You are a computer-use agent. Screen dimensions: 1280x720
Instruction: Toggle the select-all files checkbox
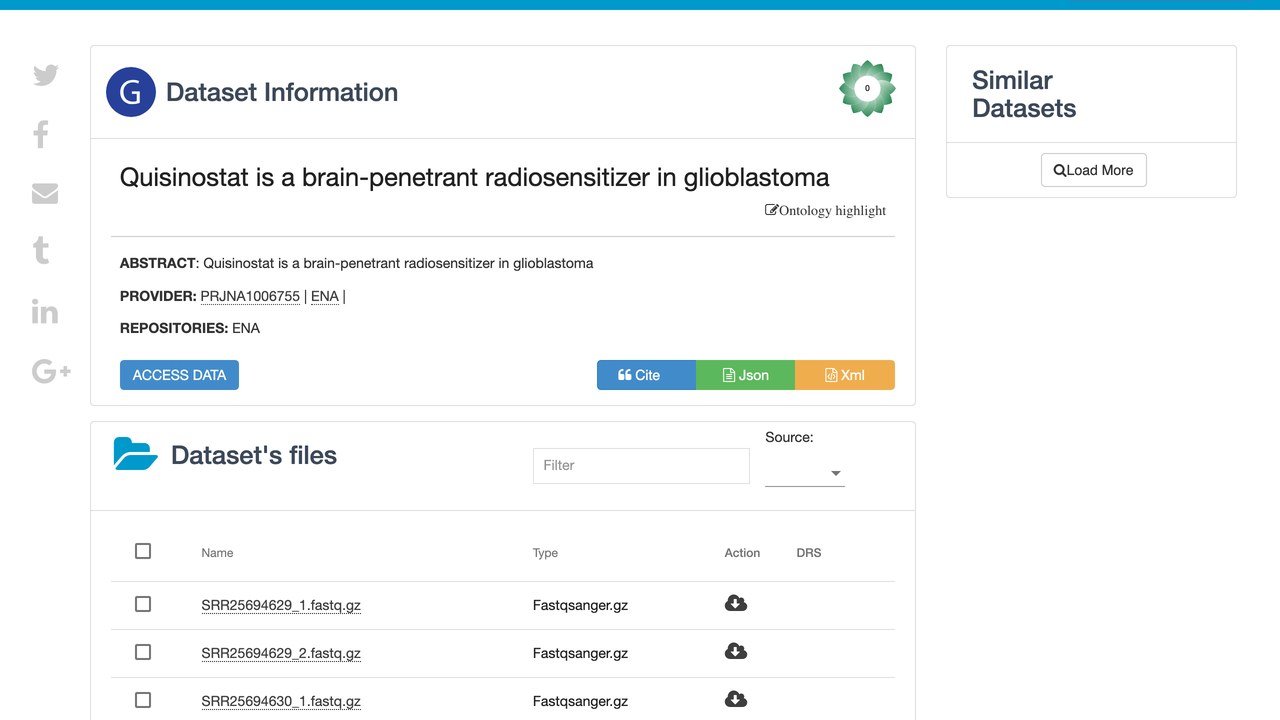(x=143, y=551)
